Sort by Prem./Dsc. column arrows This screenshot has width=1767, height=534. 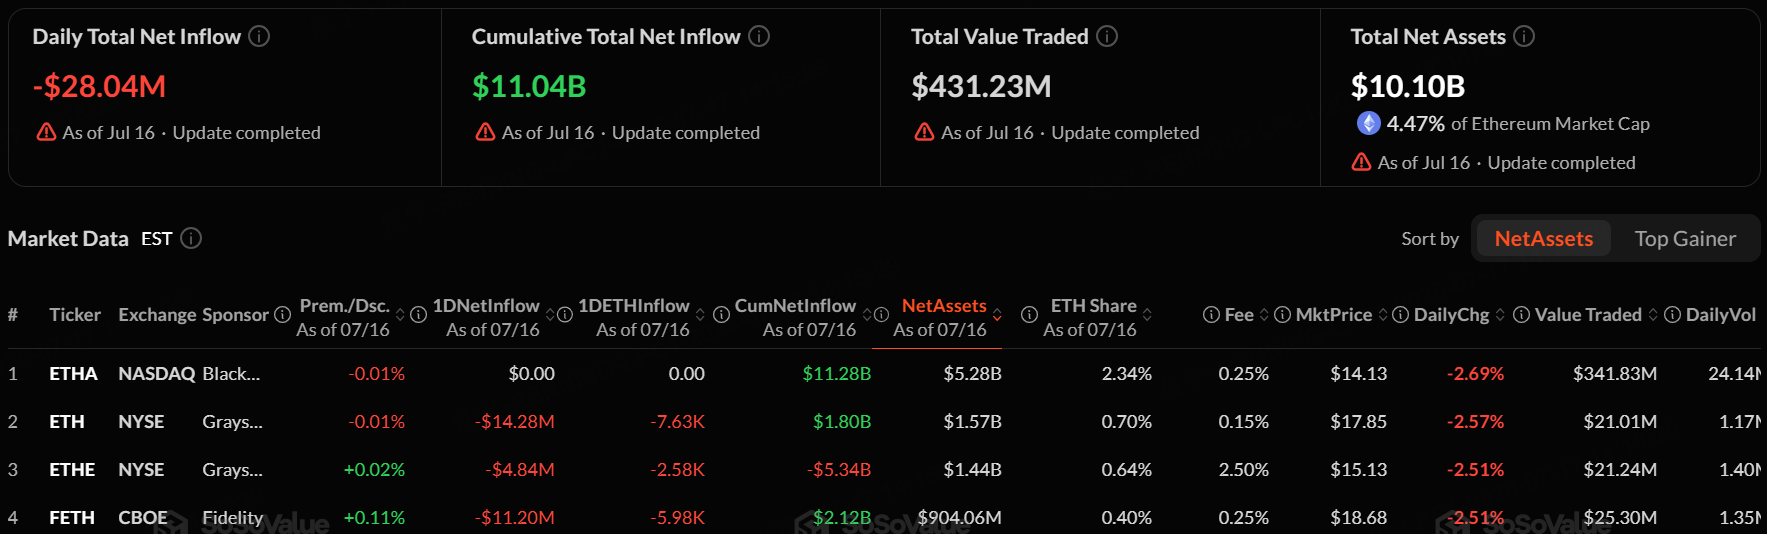pyautogui.click(x=400, y=314)
